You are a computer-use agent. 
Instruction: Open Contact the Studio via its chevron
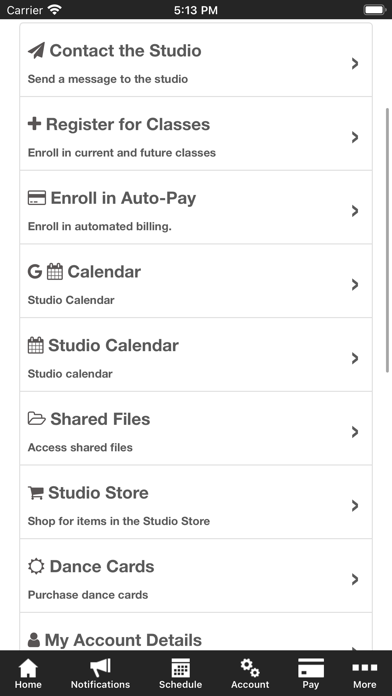point(355,63)
